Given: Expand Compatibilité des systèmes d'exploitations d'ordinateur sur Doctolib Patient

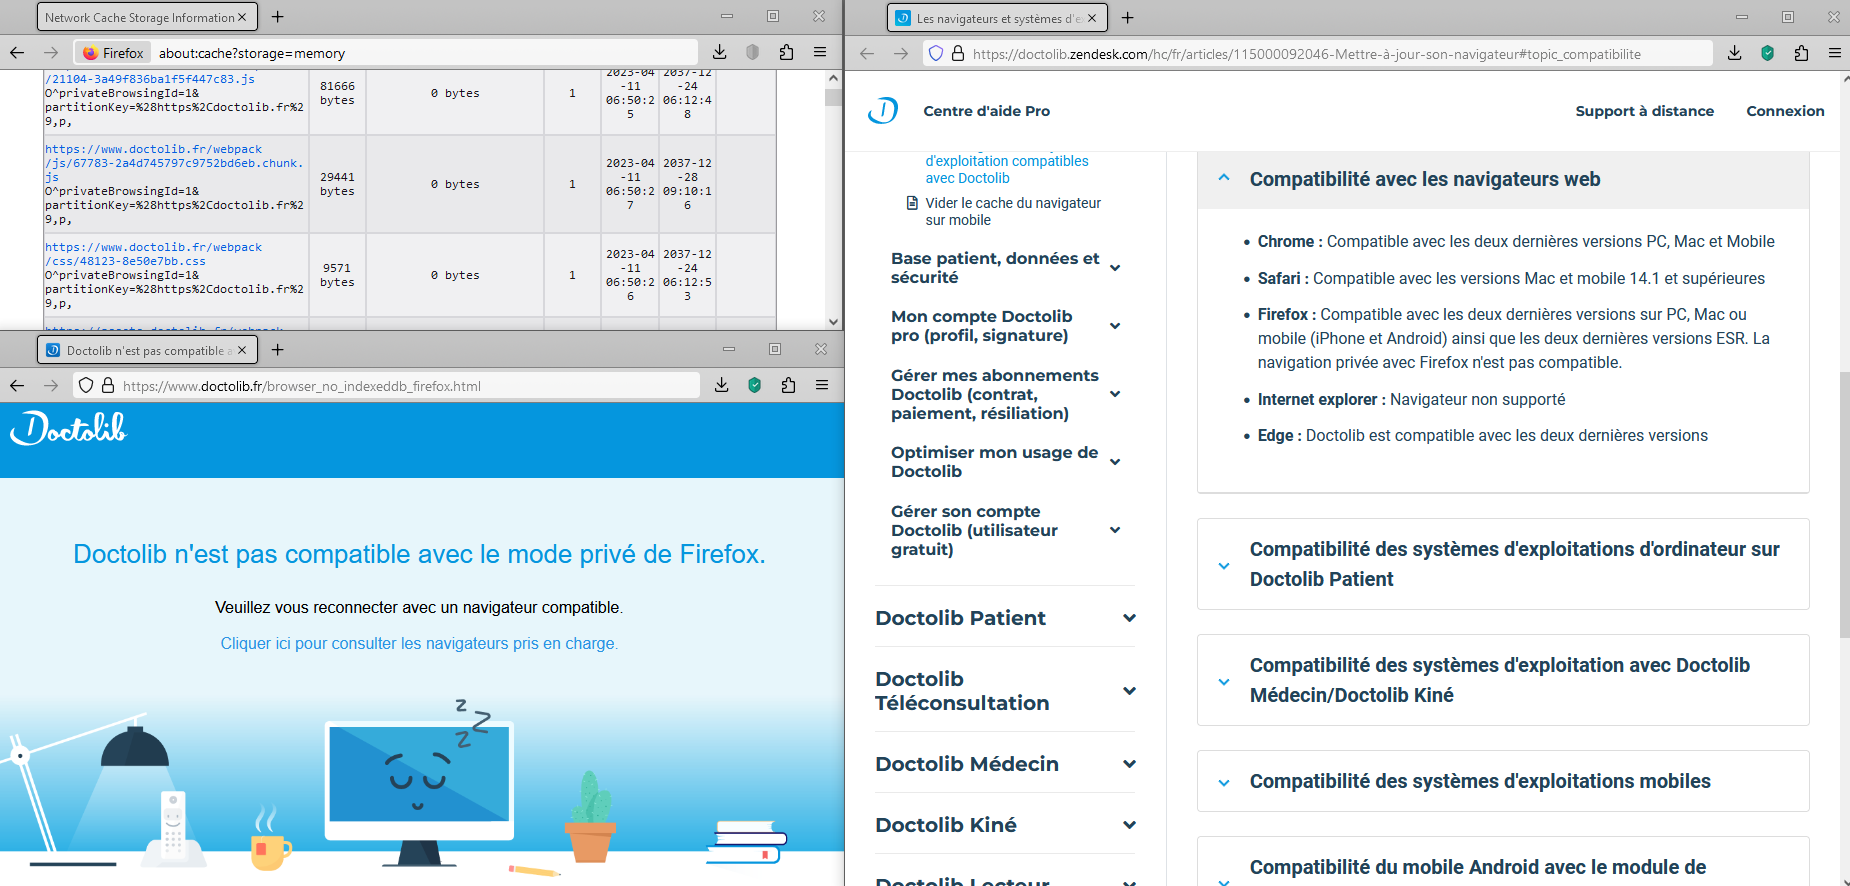Looking at the screenshot, I should coord(1503,564).
